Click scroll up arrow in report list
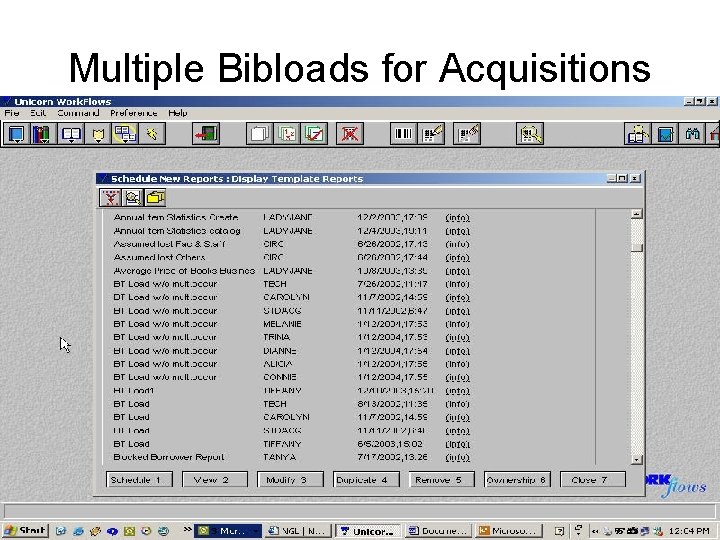 click(x=636, y=214)
